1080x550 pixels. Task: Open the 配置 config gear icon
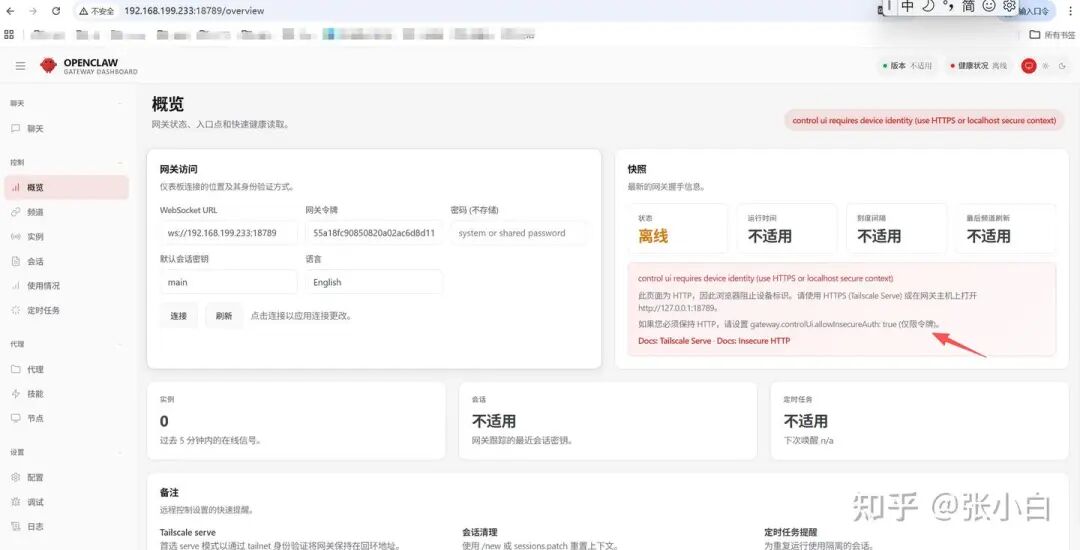(x=16, y=478)
